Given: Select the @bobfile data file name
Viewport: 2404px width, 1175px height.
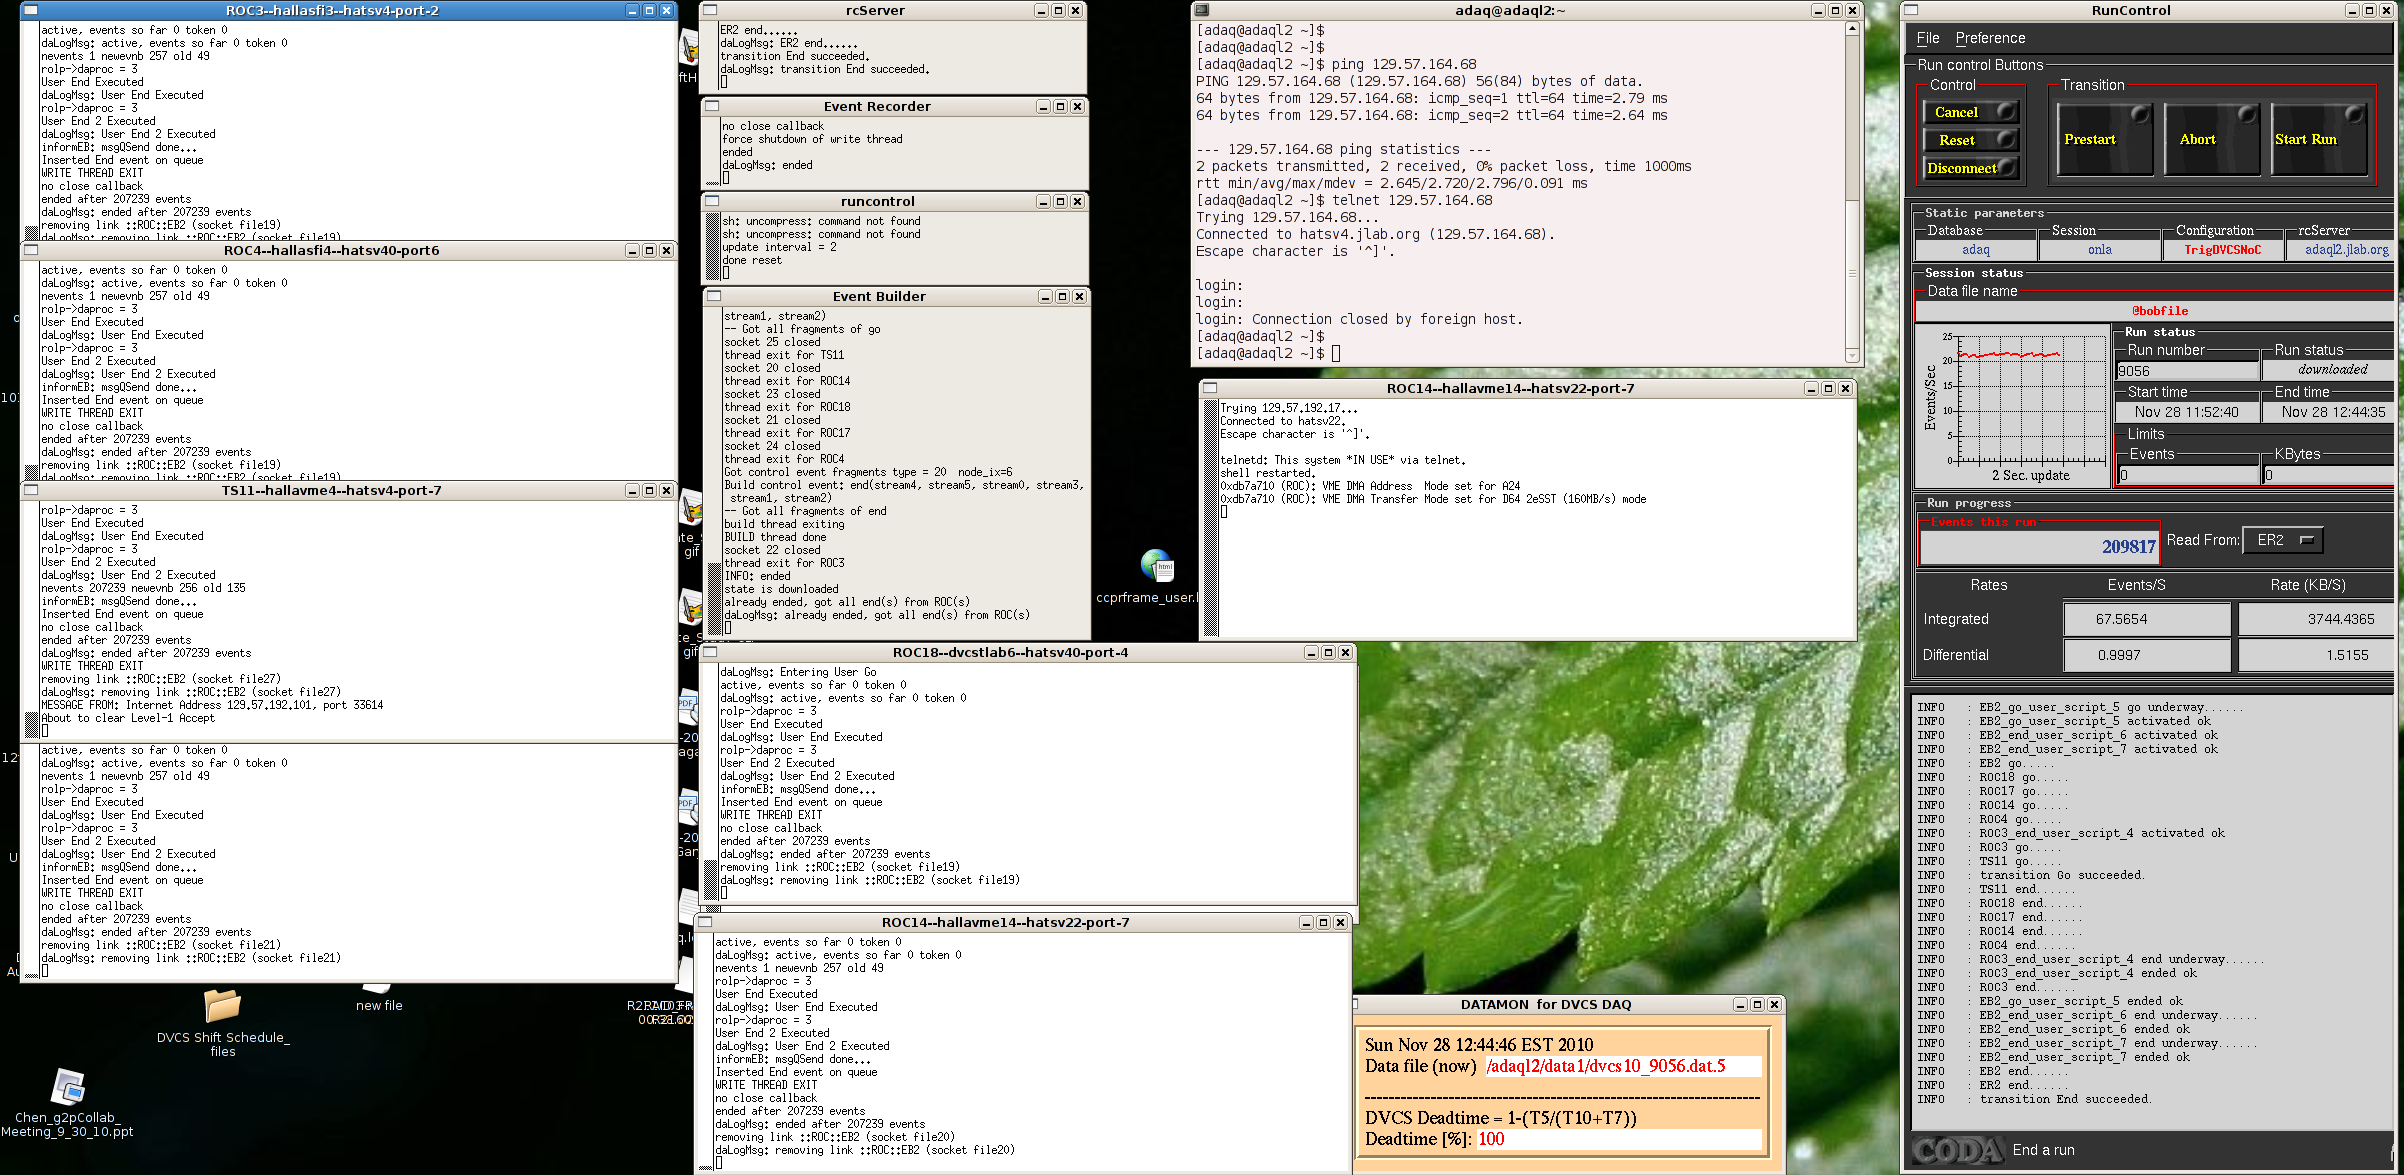Looking at the screenshot, I should tap(2160, 311).
